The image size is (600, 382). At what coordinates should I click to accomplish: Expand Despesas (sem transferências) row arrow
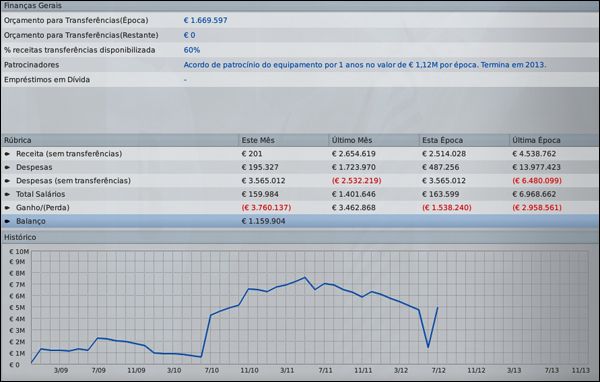click(x=7, y=181)
